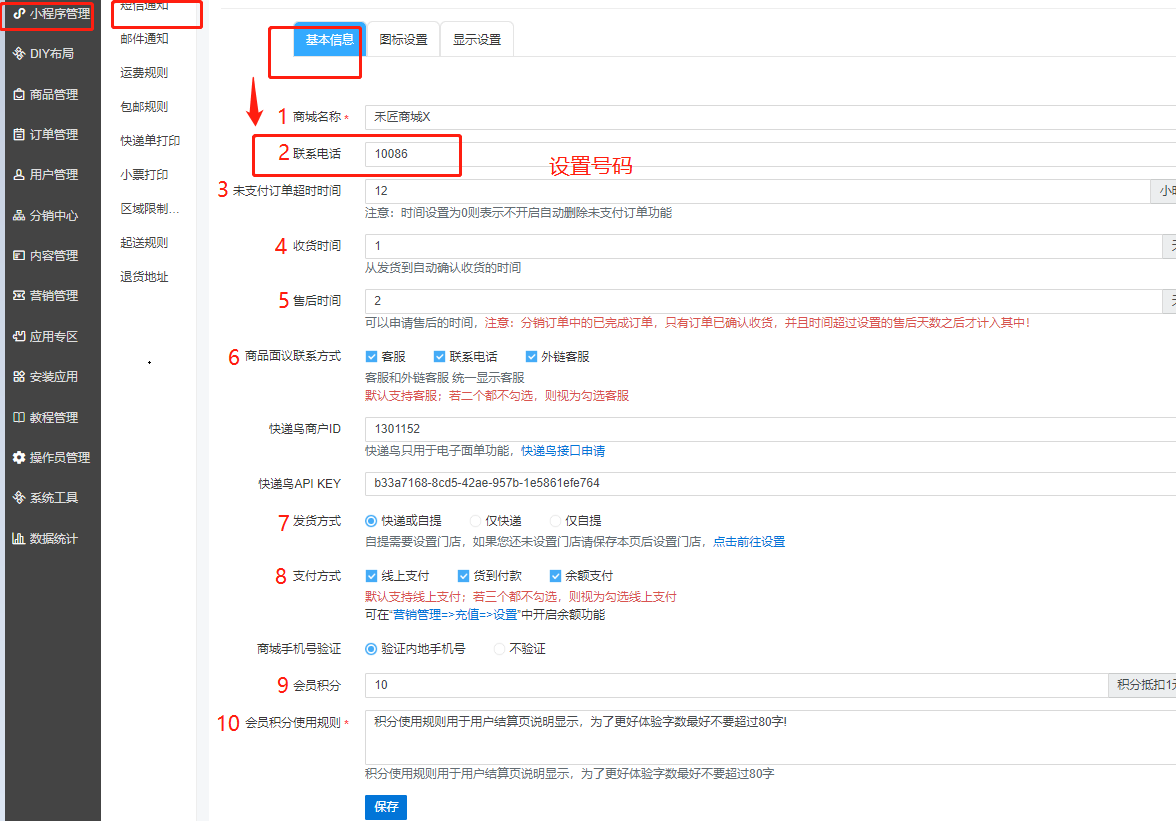Click the 小程序管理 link icon in sidebar
1176x821 pixels.
[x=19, y=13]
